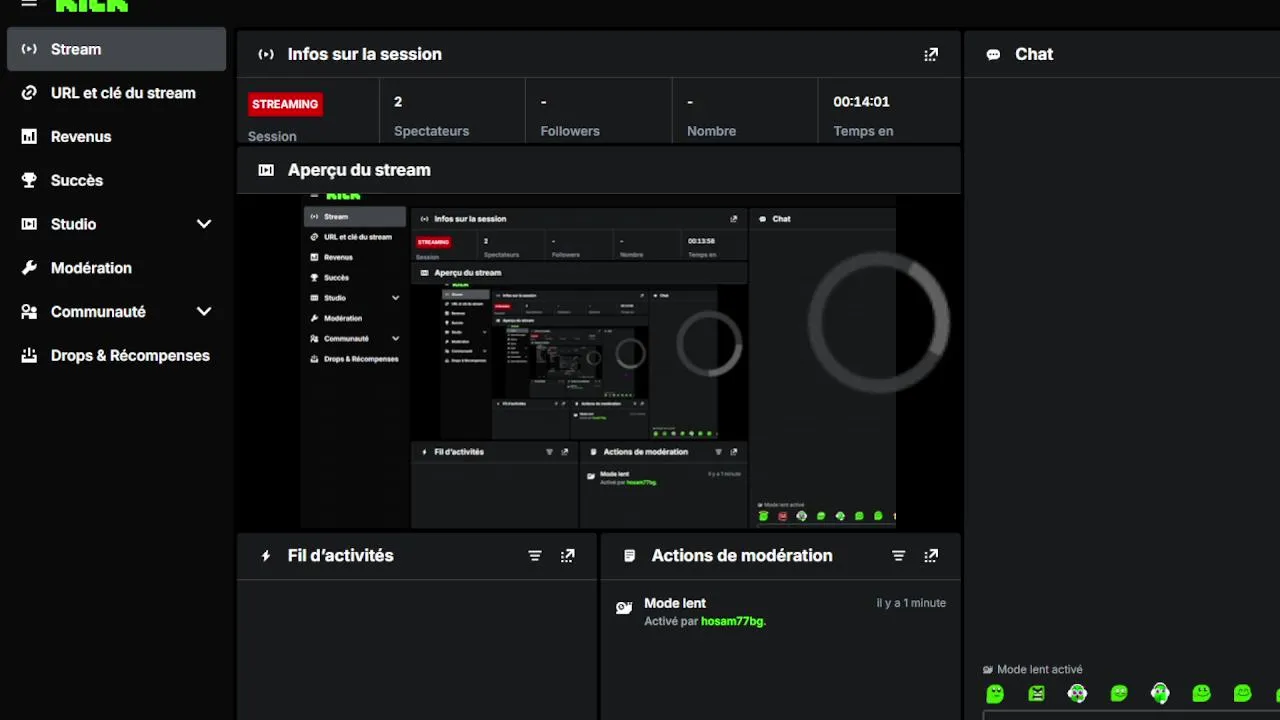Click the broadcast icon beside Infos sur la session
This screenshot has height=720, width=1280.
[266, 55]
